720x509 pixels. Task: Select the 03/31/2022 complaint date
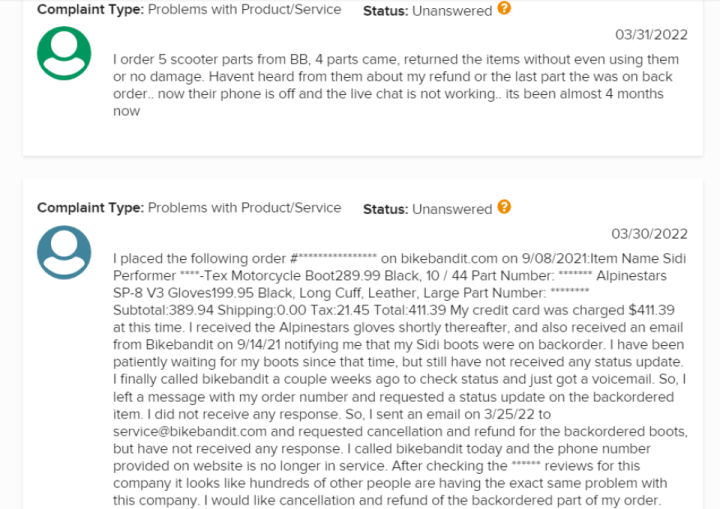coord(651,35)
